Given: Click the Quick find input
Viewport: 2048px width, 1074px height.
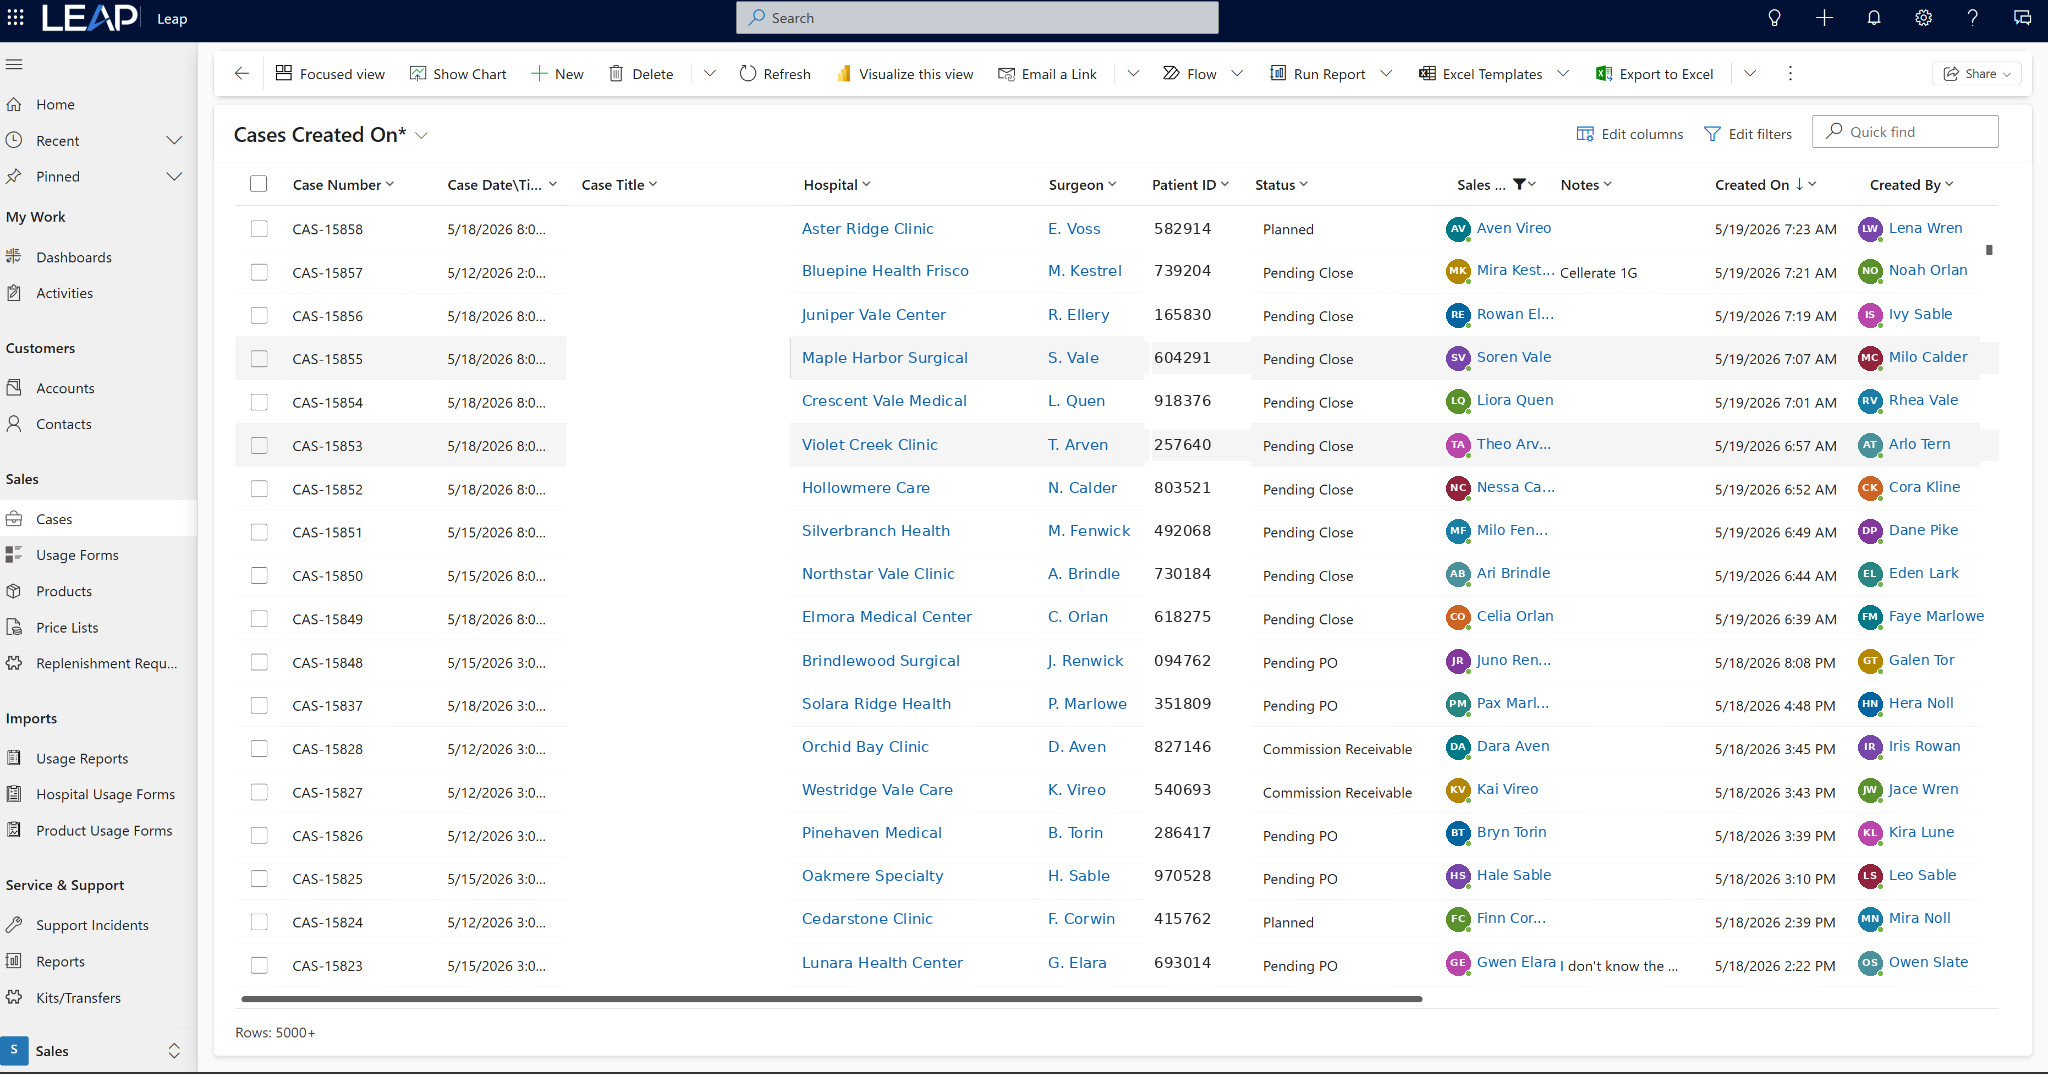Looking at the screenshot, I should pos(1905,132).
